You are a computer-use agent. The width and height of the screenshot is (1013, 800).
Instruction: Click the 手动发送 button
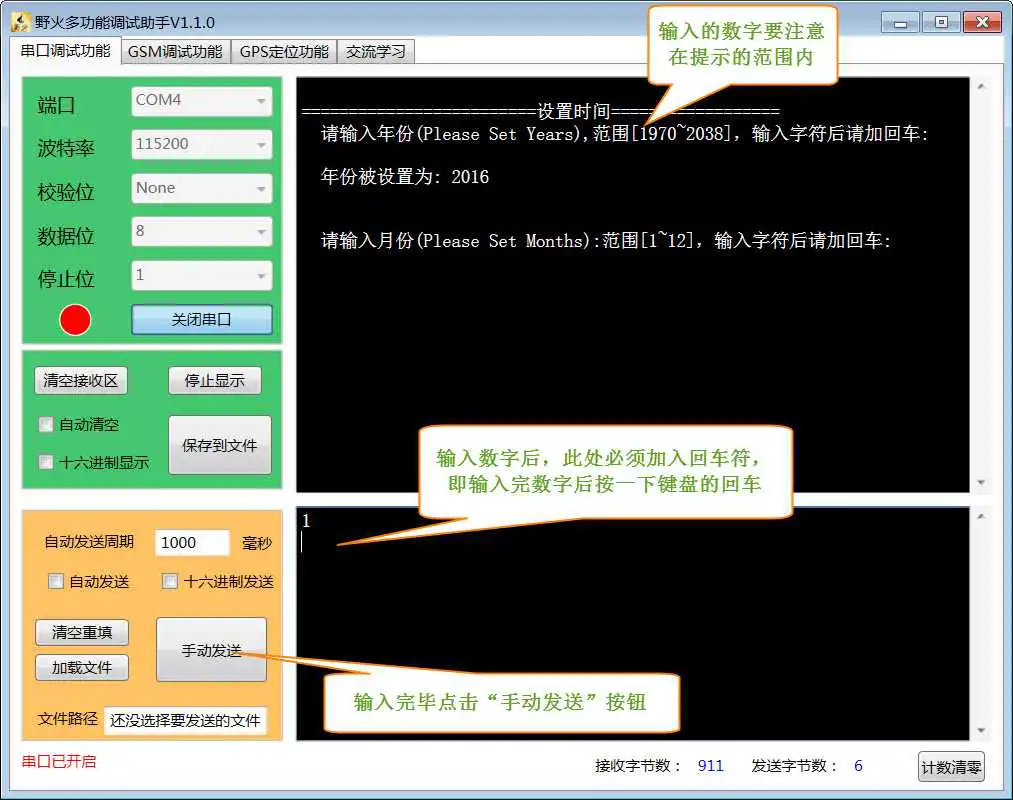pos(211,650)
